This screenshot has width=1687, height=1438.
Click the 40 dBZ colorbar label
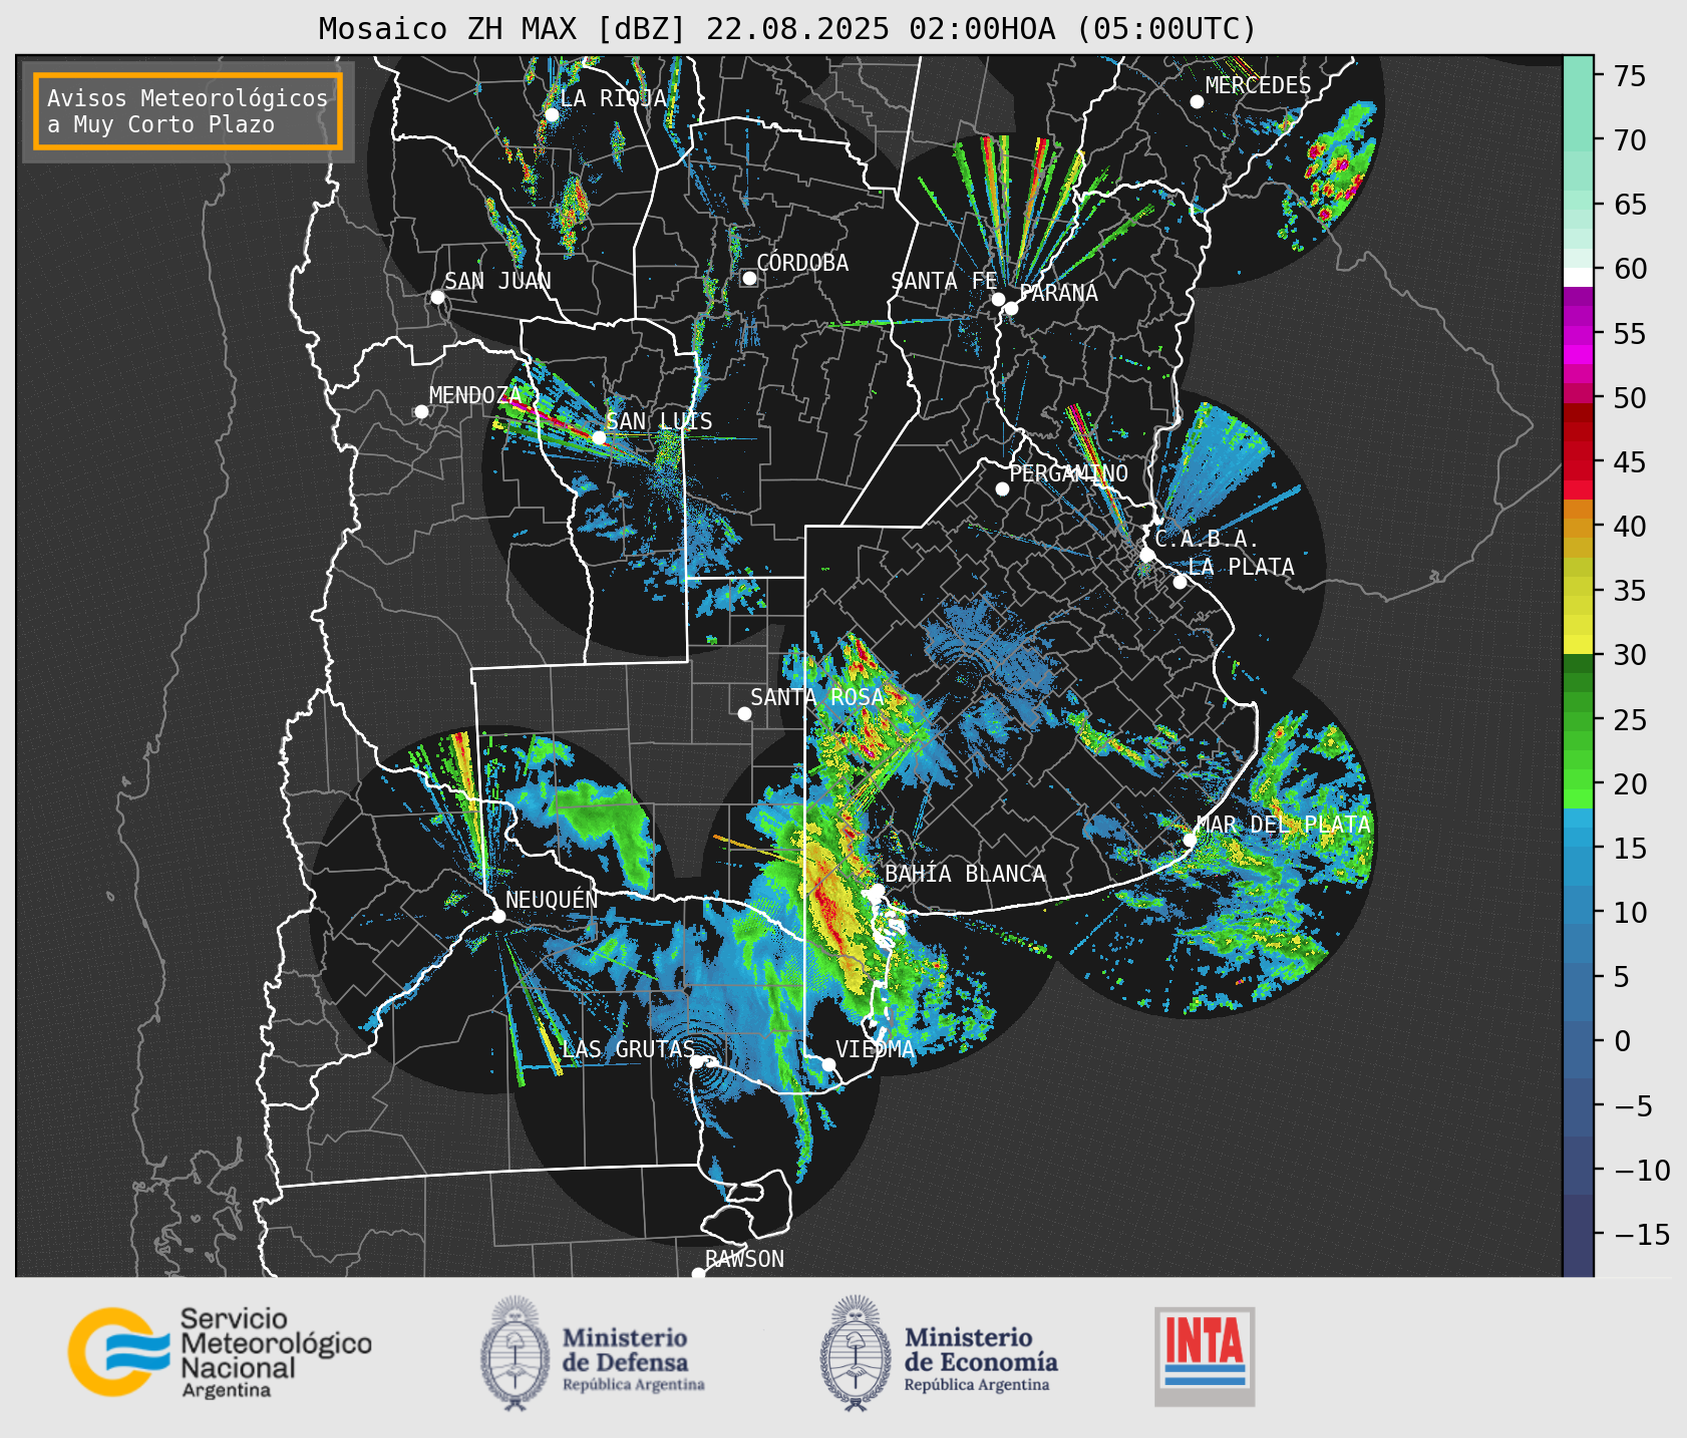tap(1629, 526)
